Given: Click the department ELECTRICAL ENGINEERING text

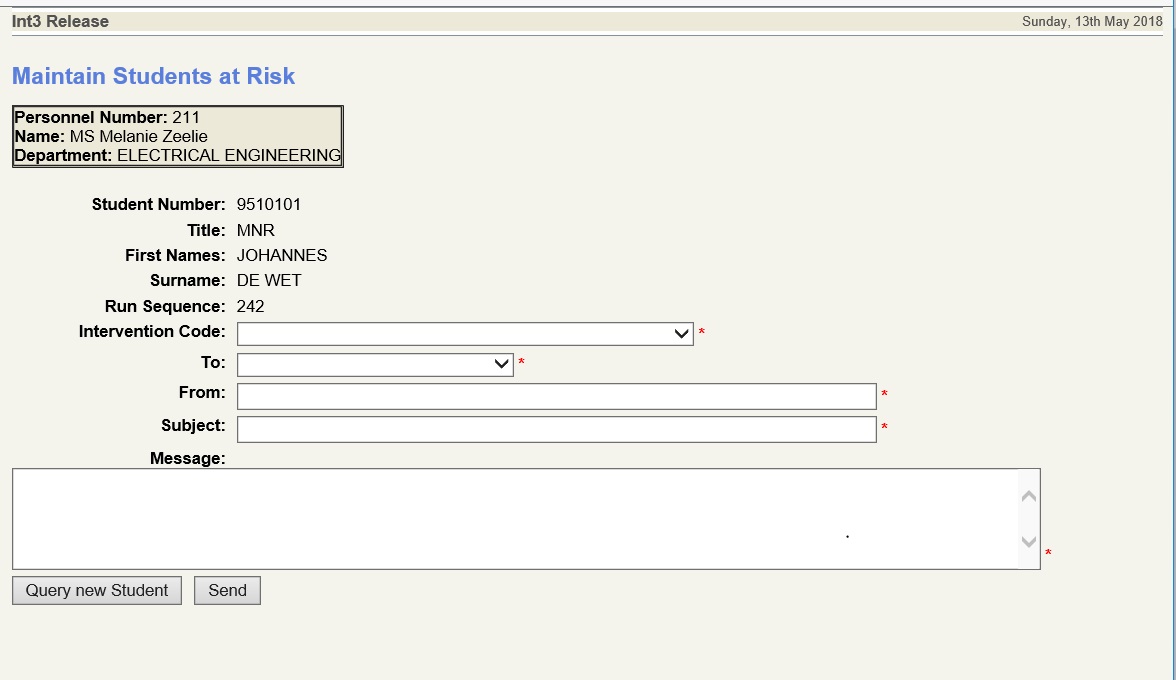Looking at the screenshot, I should coord(228,156).
